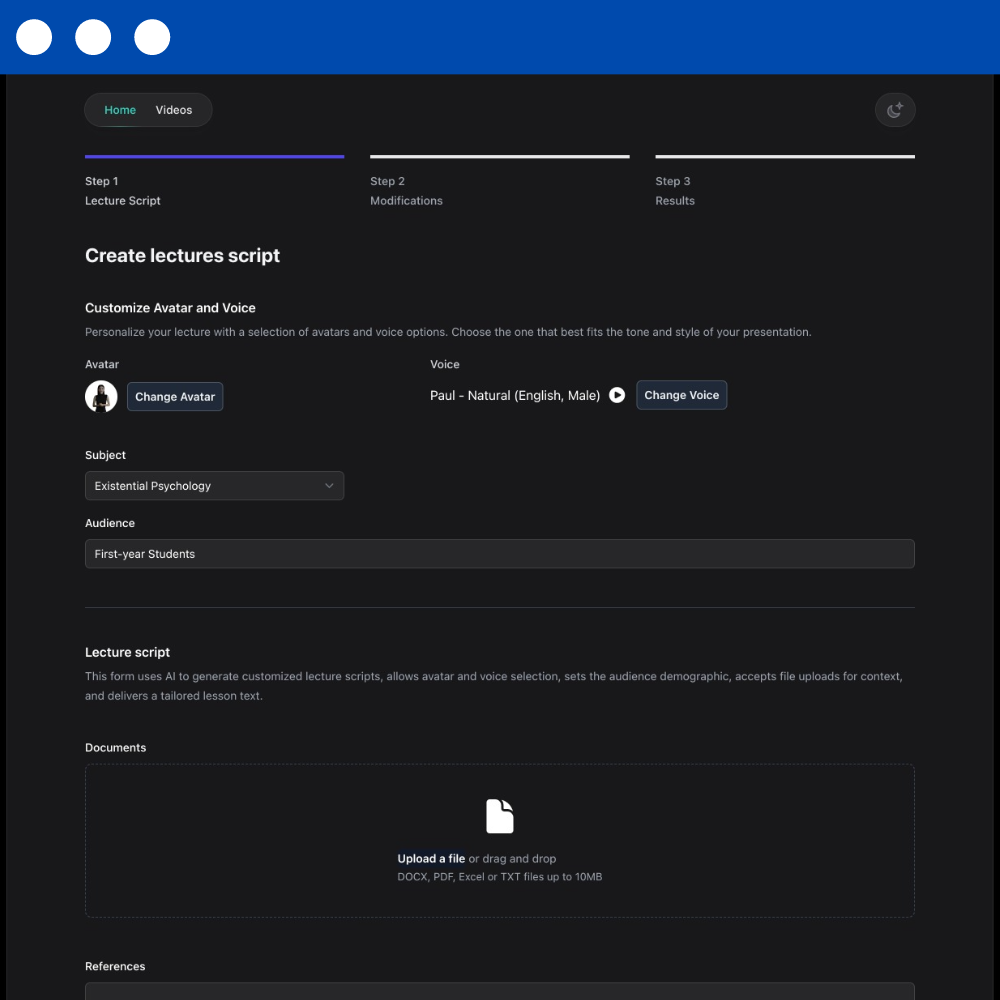
Task: Click the middle white circle in blue header
Action: (93, 37)
